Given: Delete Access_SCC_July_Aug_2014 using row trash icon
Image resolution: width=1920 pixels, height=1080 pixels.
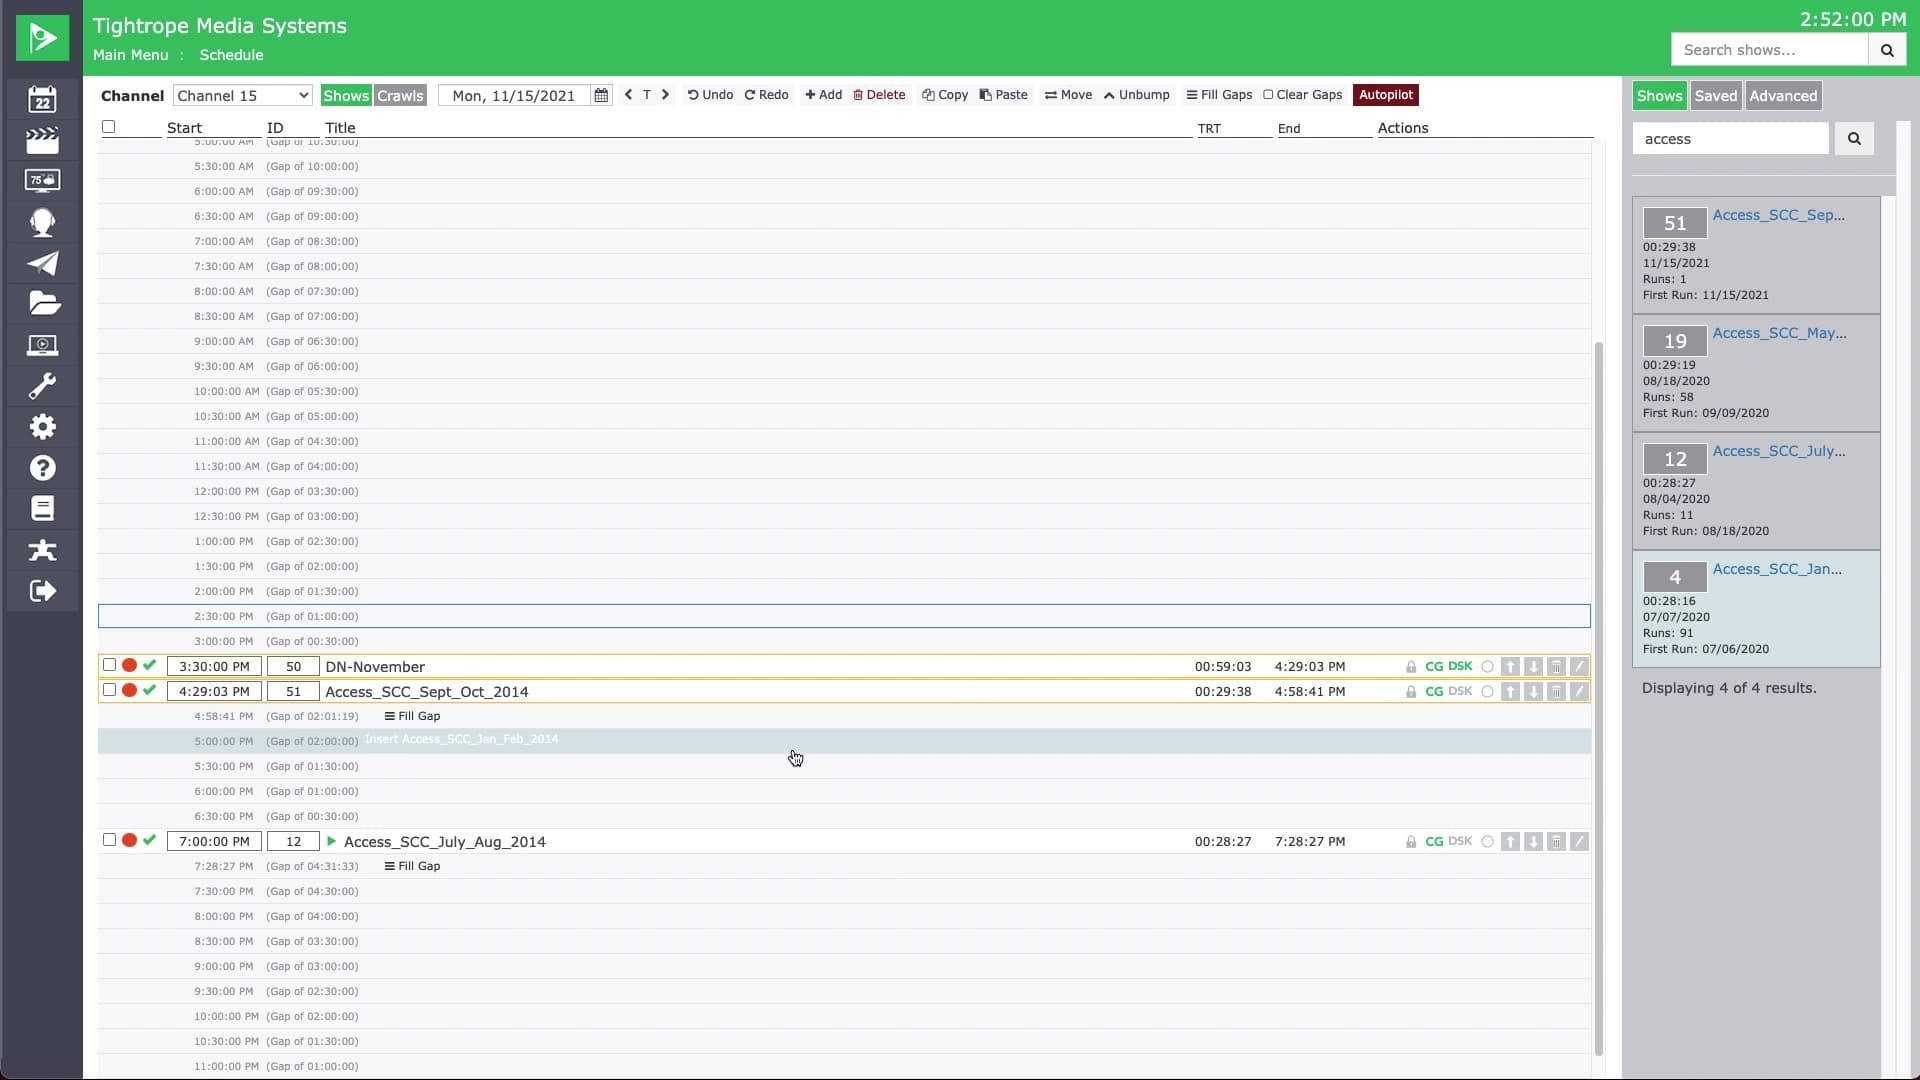Looking at the screenshot, I should click(x=1556, y=842).
